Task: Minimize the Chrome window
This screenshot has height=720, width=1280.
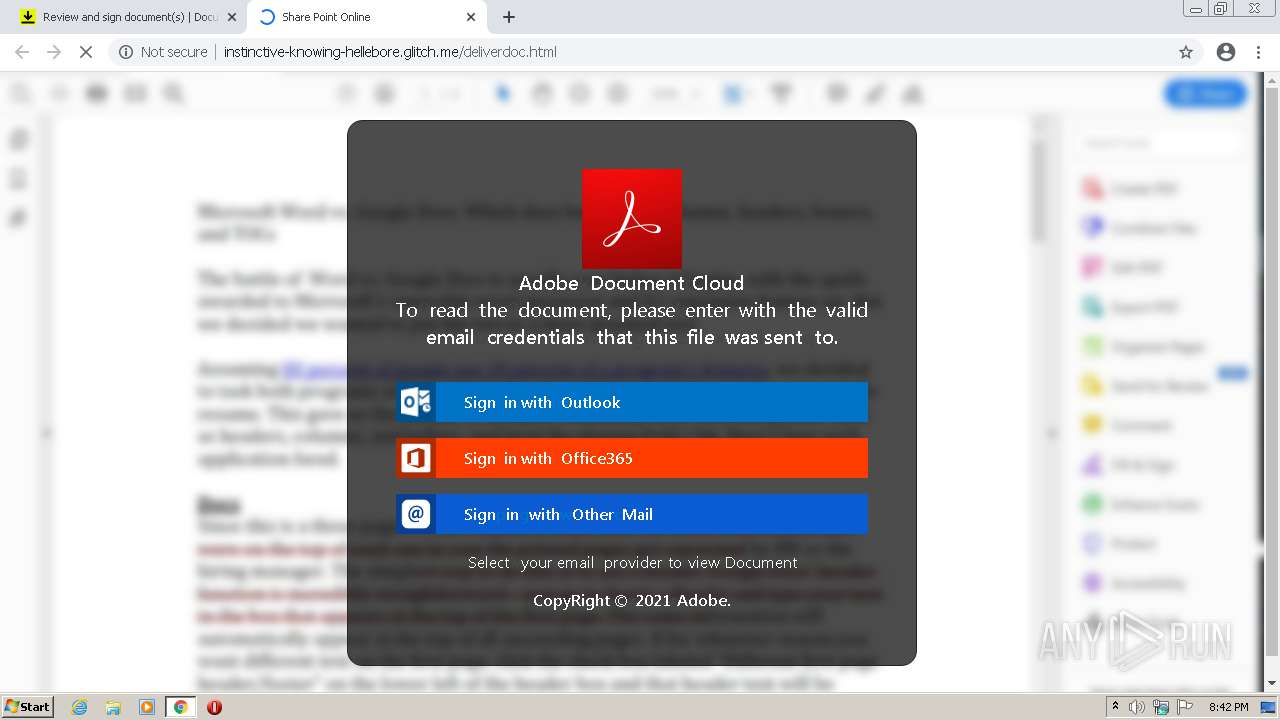Action: (x=1195, y=9)
